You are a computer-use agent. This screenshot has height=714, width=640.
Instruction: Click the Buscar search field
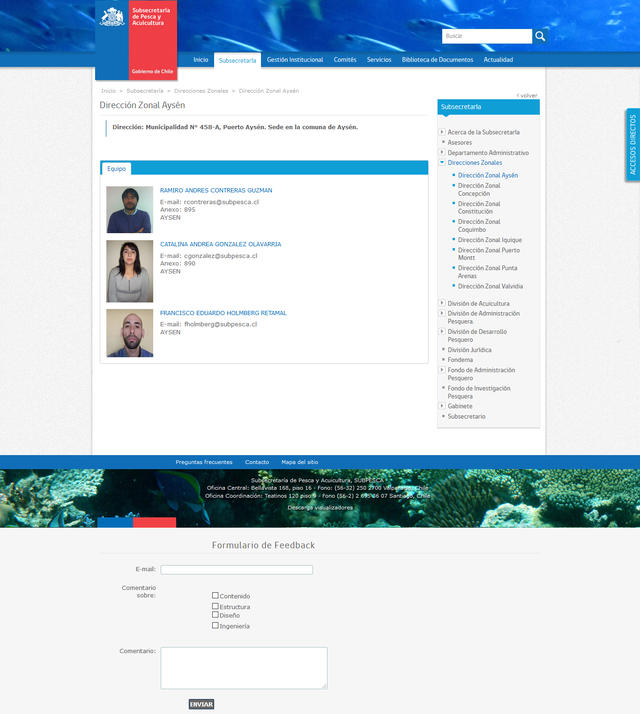point(486,36)
